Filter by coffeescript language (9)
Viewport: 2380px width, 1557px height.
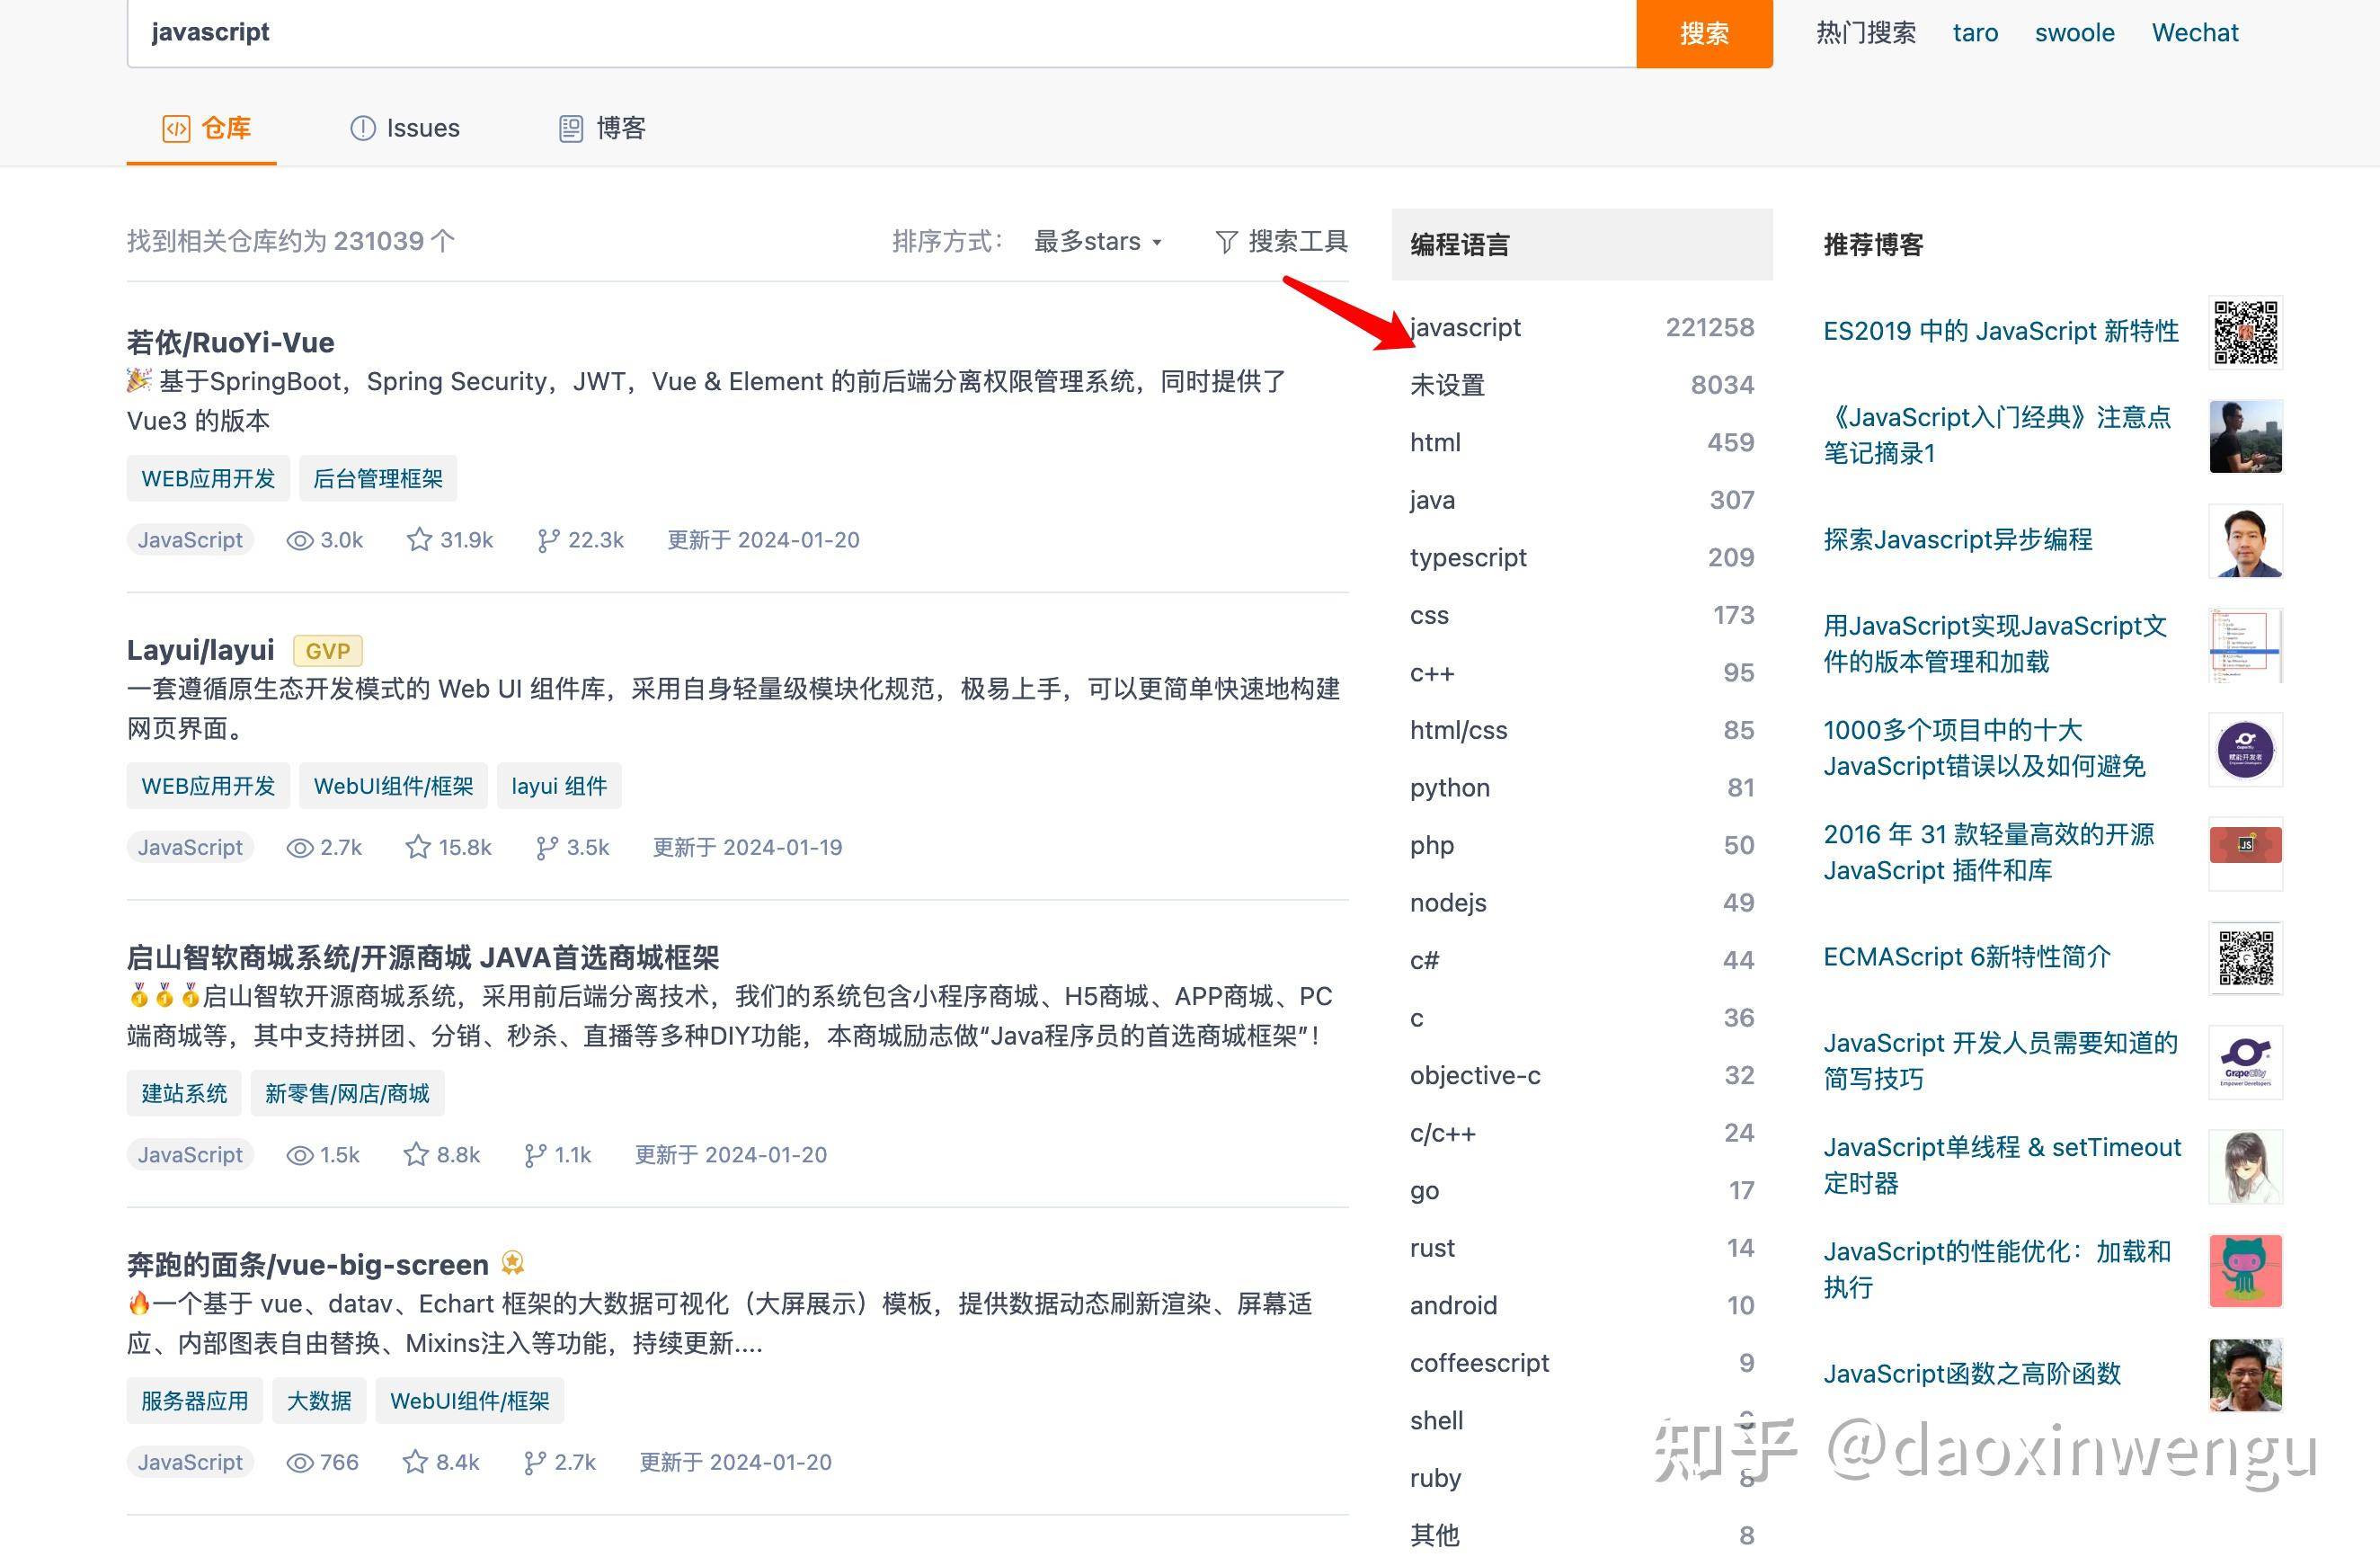pyautogui.click(x=1582, y=1363)
